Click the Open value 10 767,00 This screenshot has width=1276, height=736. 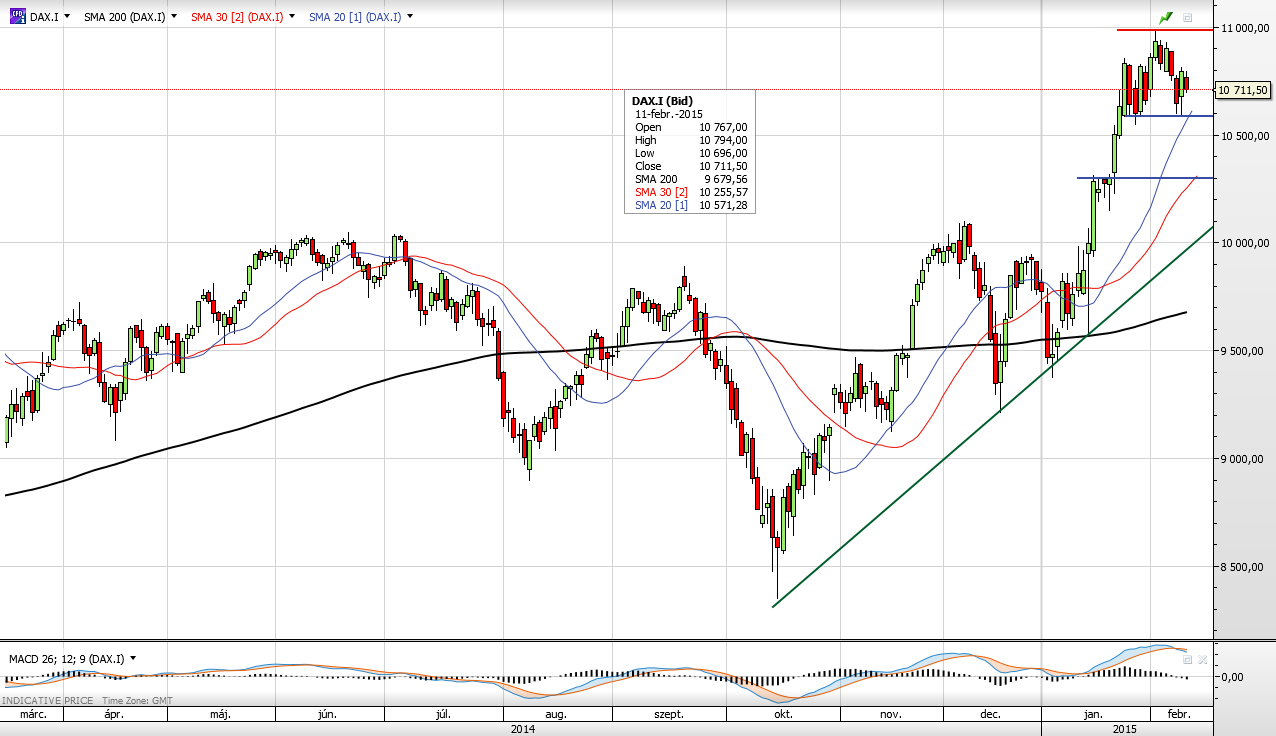tap(723, 127)
